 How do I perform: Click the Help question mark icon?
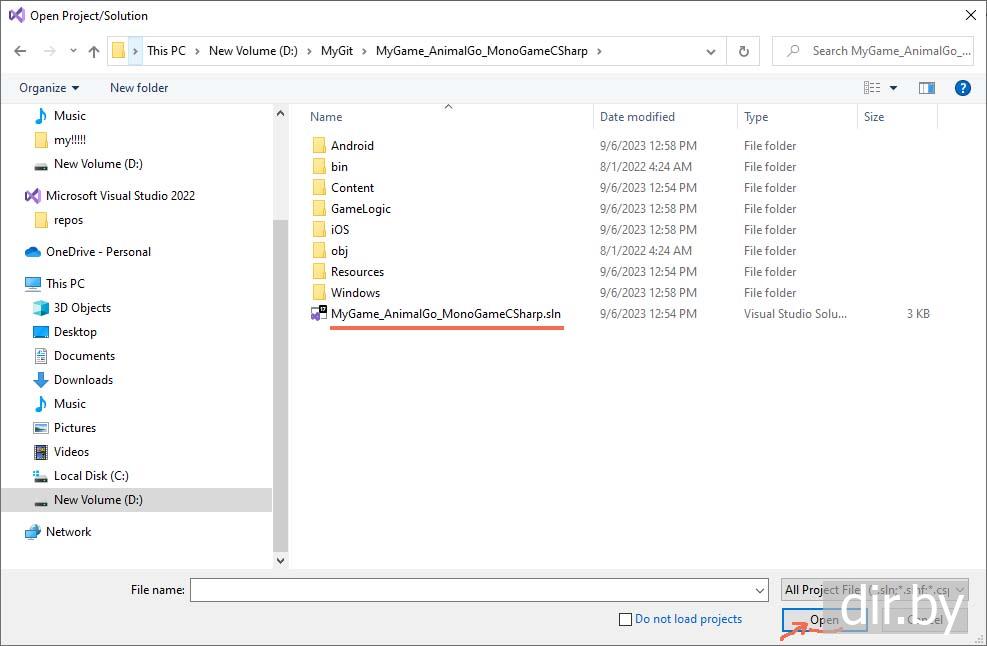pos(962,88)
